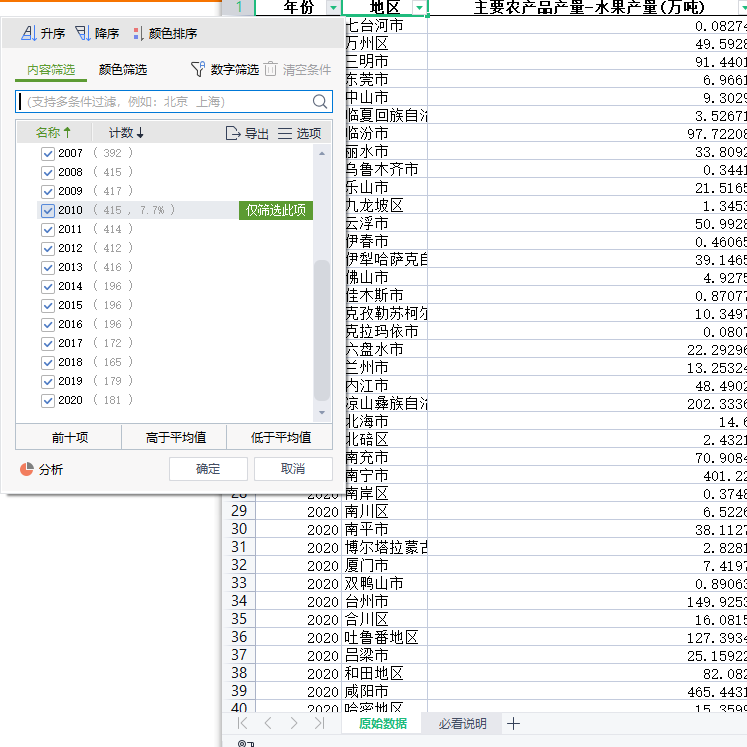The image size is (747, 747).
Task: Open 颜色排序 color sort option
Action: pos(165,33)
